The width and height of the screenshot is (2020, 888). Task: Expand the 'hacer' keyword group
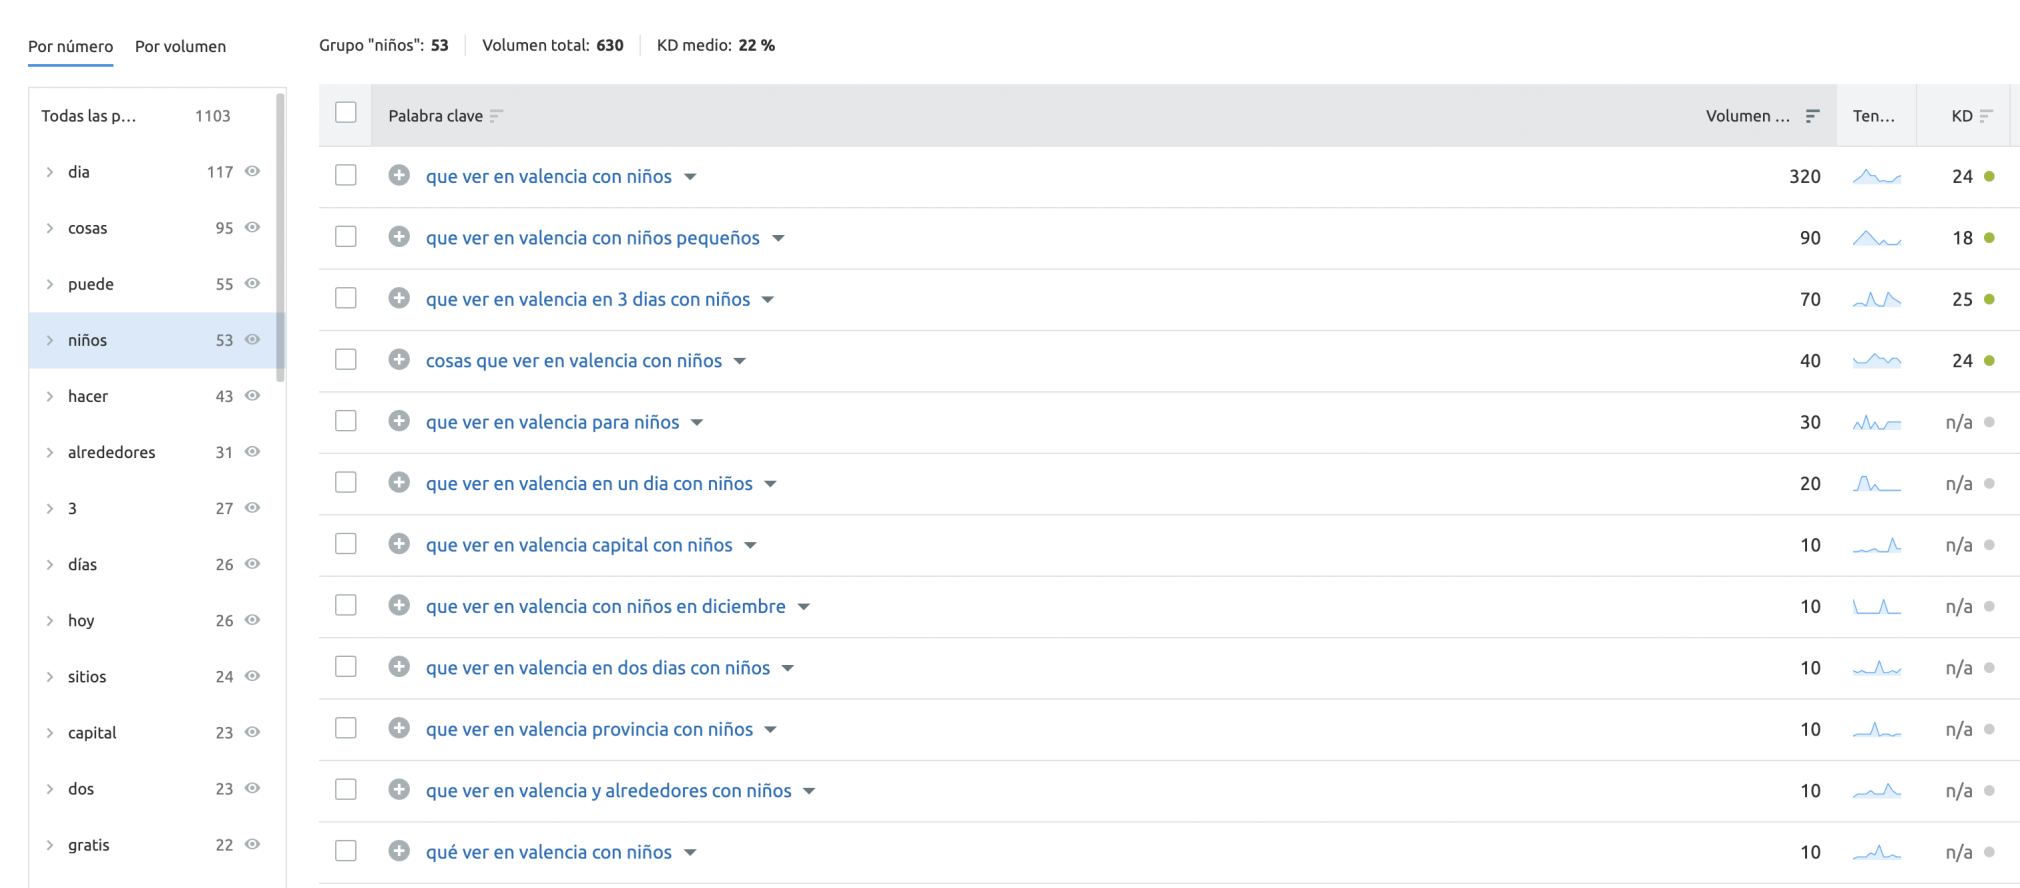[x=50, y=396]
